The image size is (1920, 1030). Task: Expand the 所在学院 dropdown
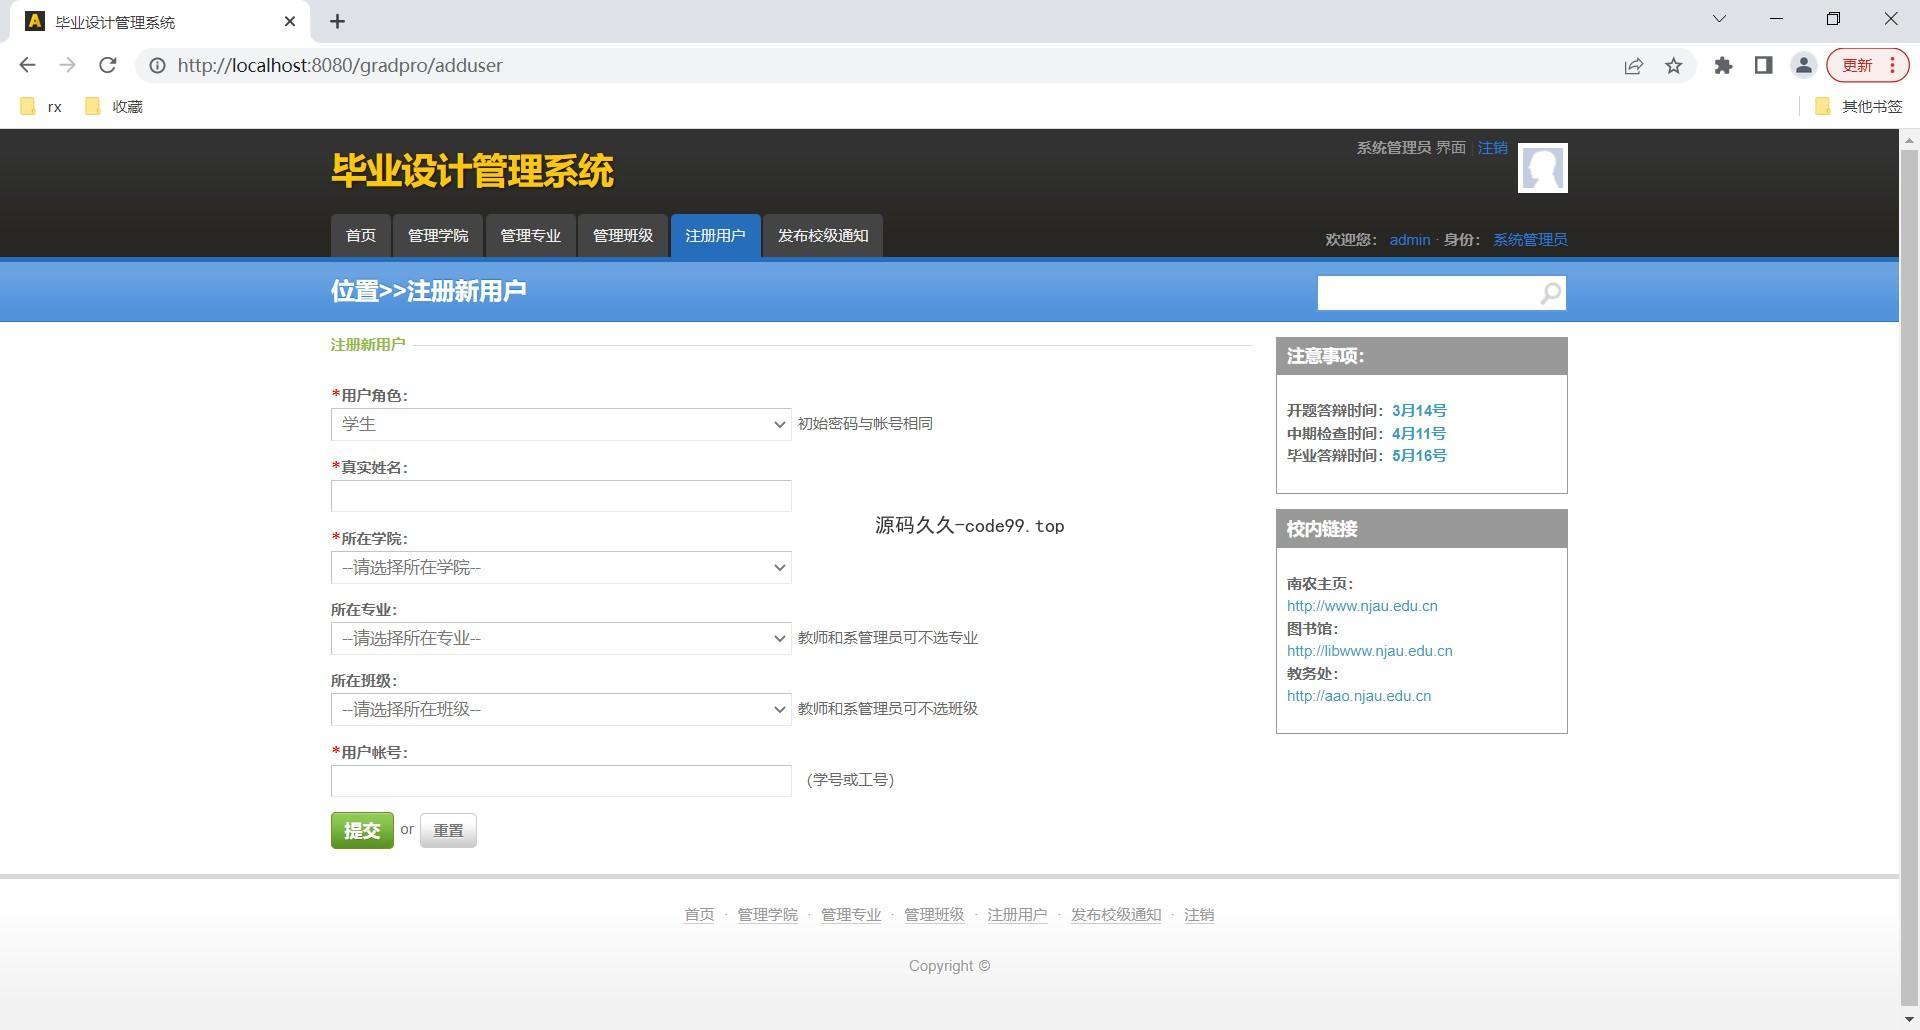coord(561,567)
